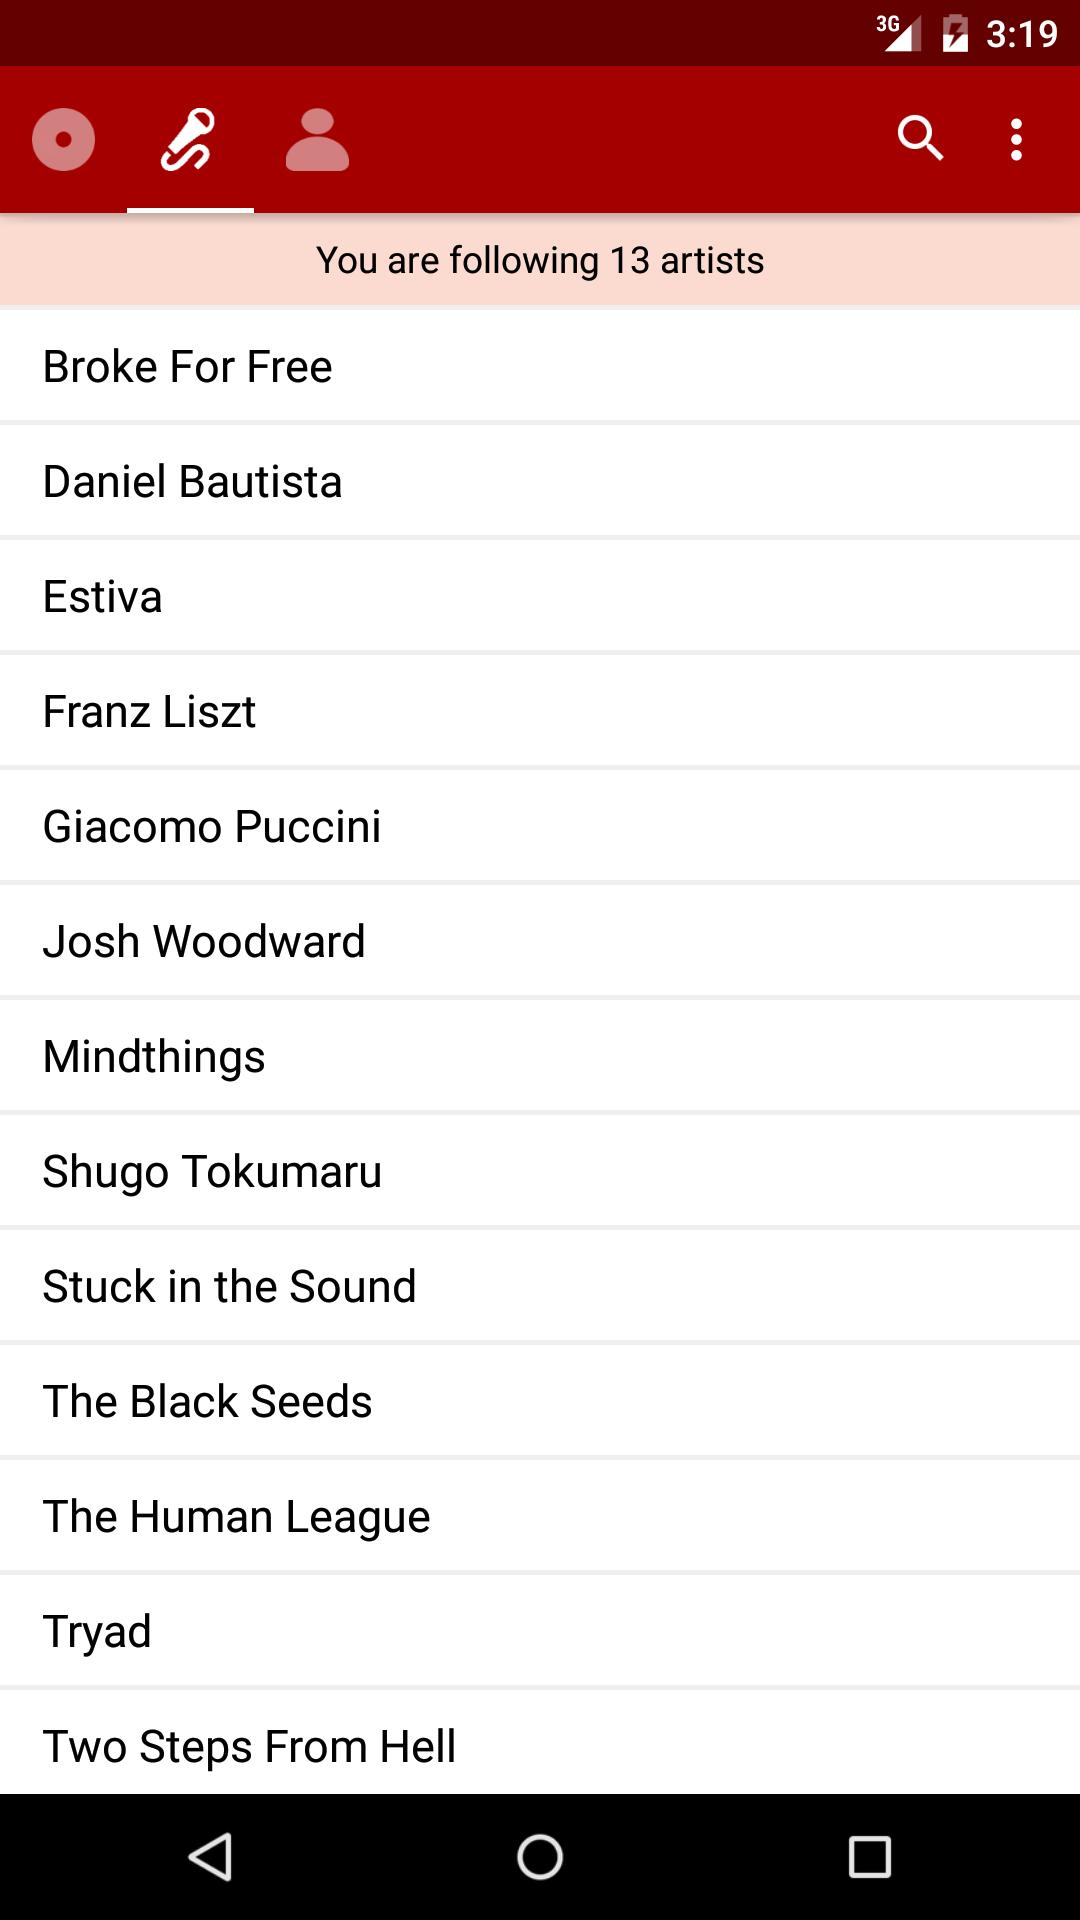Select Daniel Bautista from the list
The width and height of the screenshot is (1080, 1920).
[540, 481]
